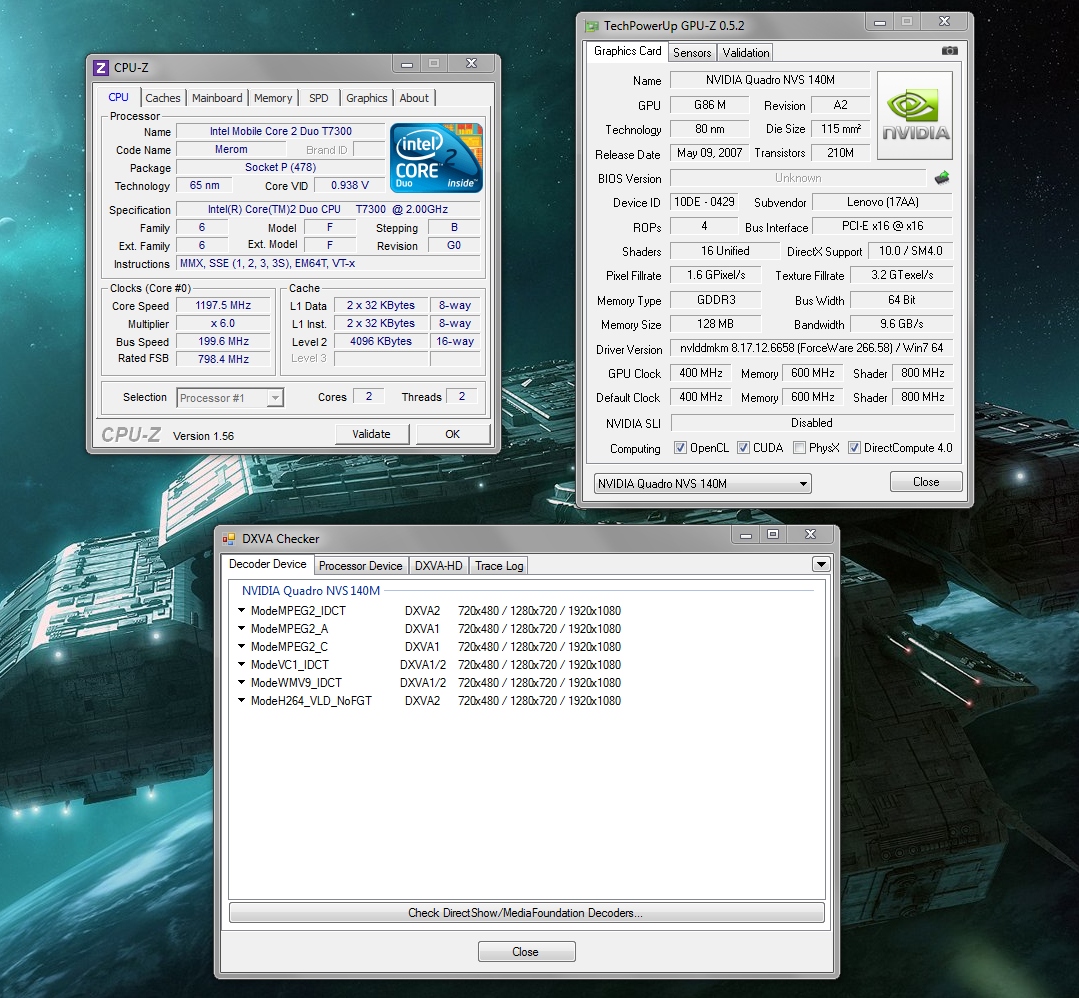
Task: Open the Trace Log tab
Action: 499,566
